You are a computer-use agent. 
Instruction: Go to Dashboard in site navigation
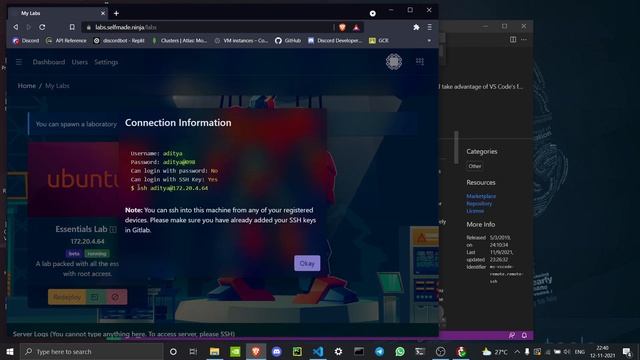(x=49, y=62)
